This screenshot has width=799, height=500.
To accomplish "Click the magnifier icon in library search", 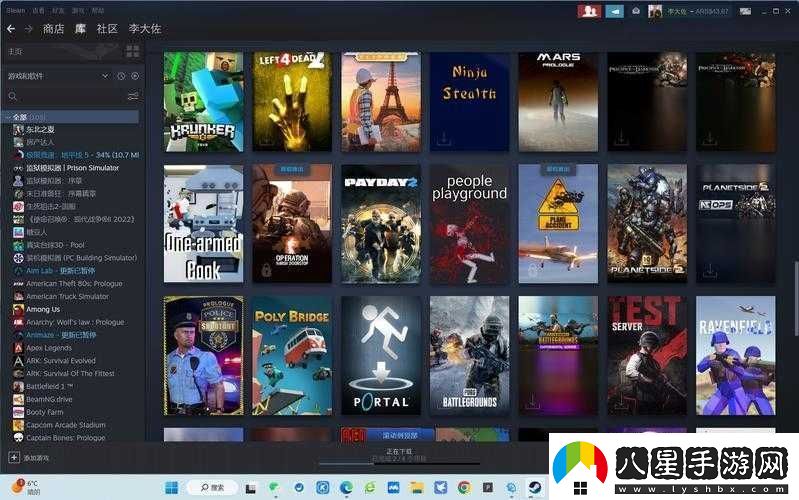I will coord(13,96).
